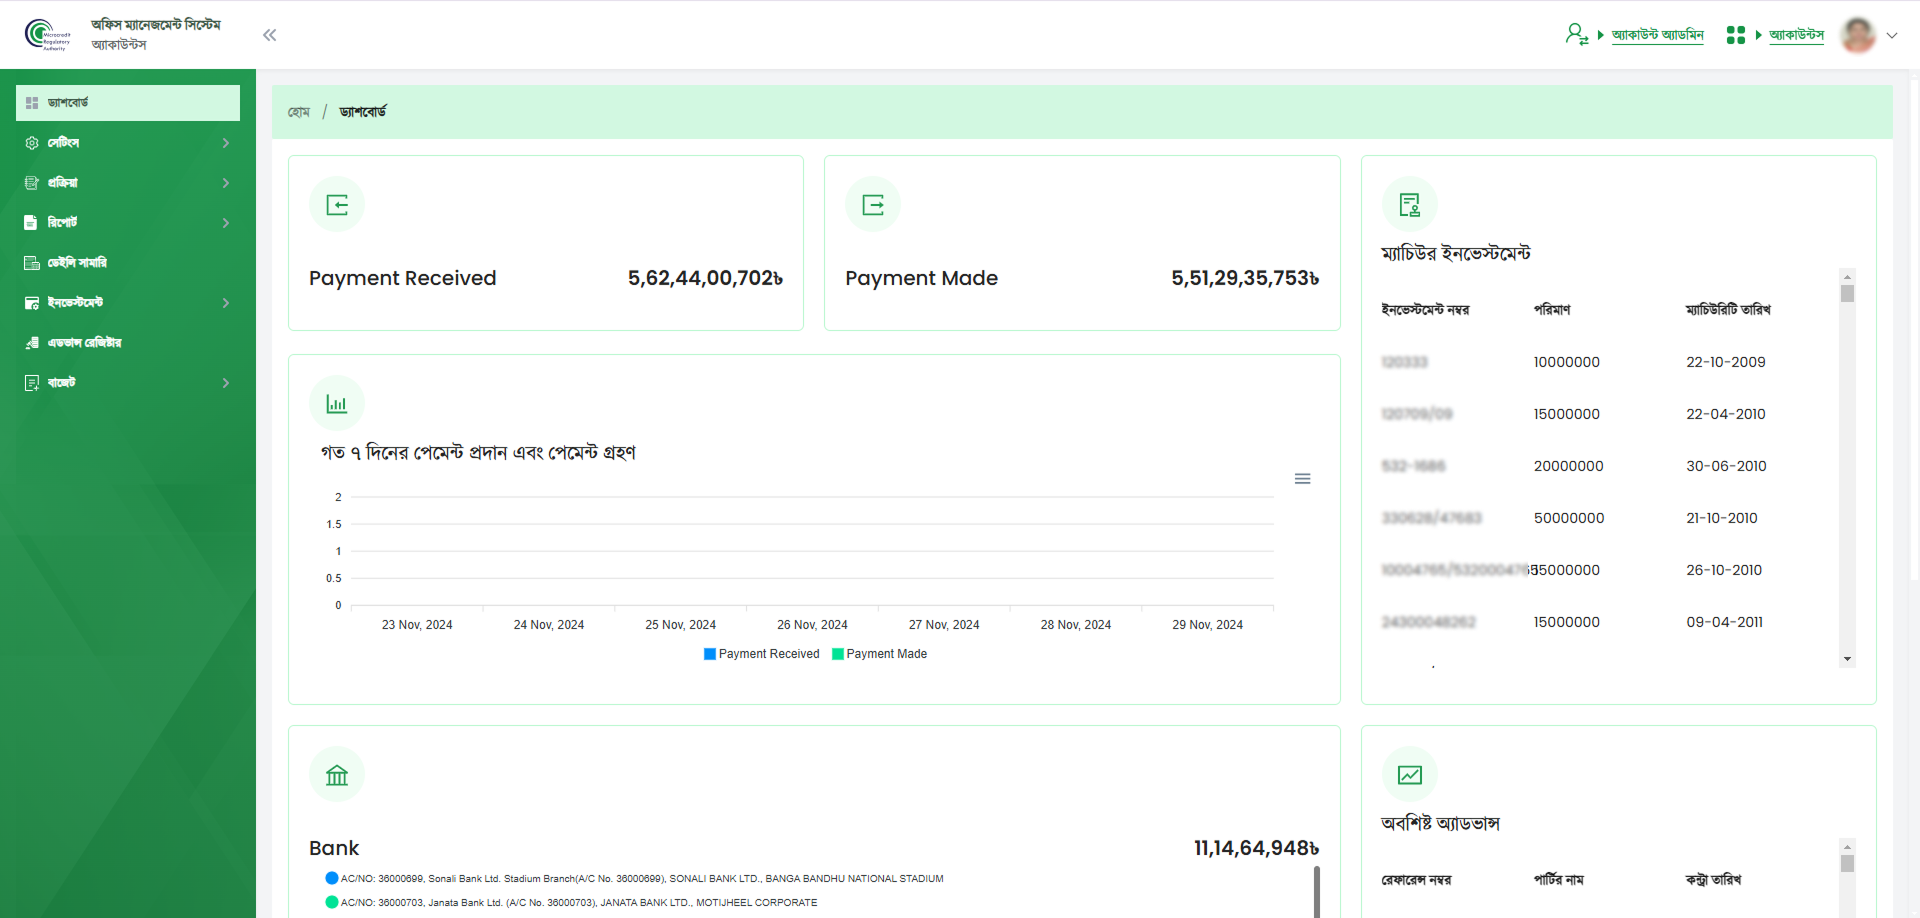Click the Payment Received card icon
Image resolution: width=1920 pixels, height=918 pixels.
pos(337,205)
